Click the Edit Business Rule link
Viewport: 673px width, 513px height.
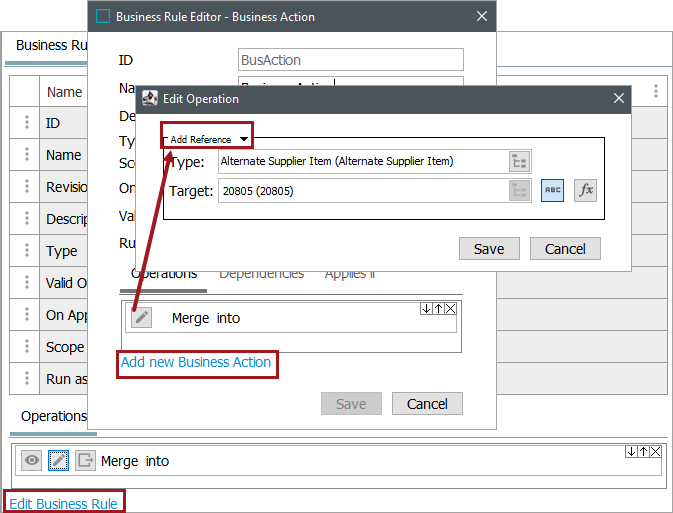pos(64,503)
